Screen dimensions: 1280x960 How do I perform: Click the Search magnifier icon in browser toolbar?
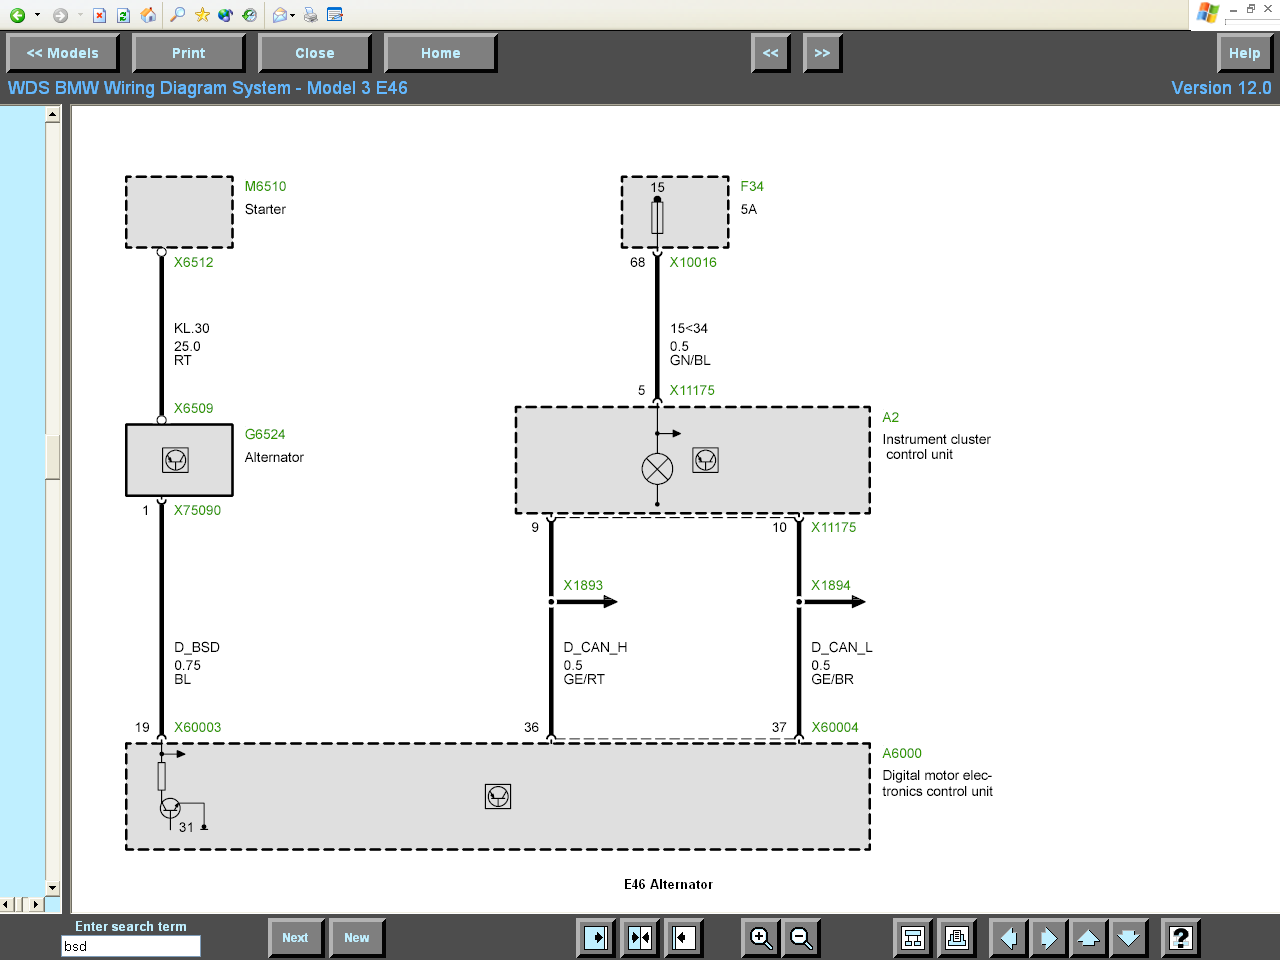pyautogui.click(x=177, y=15)
